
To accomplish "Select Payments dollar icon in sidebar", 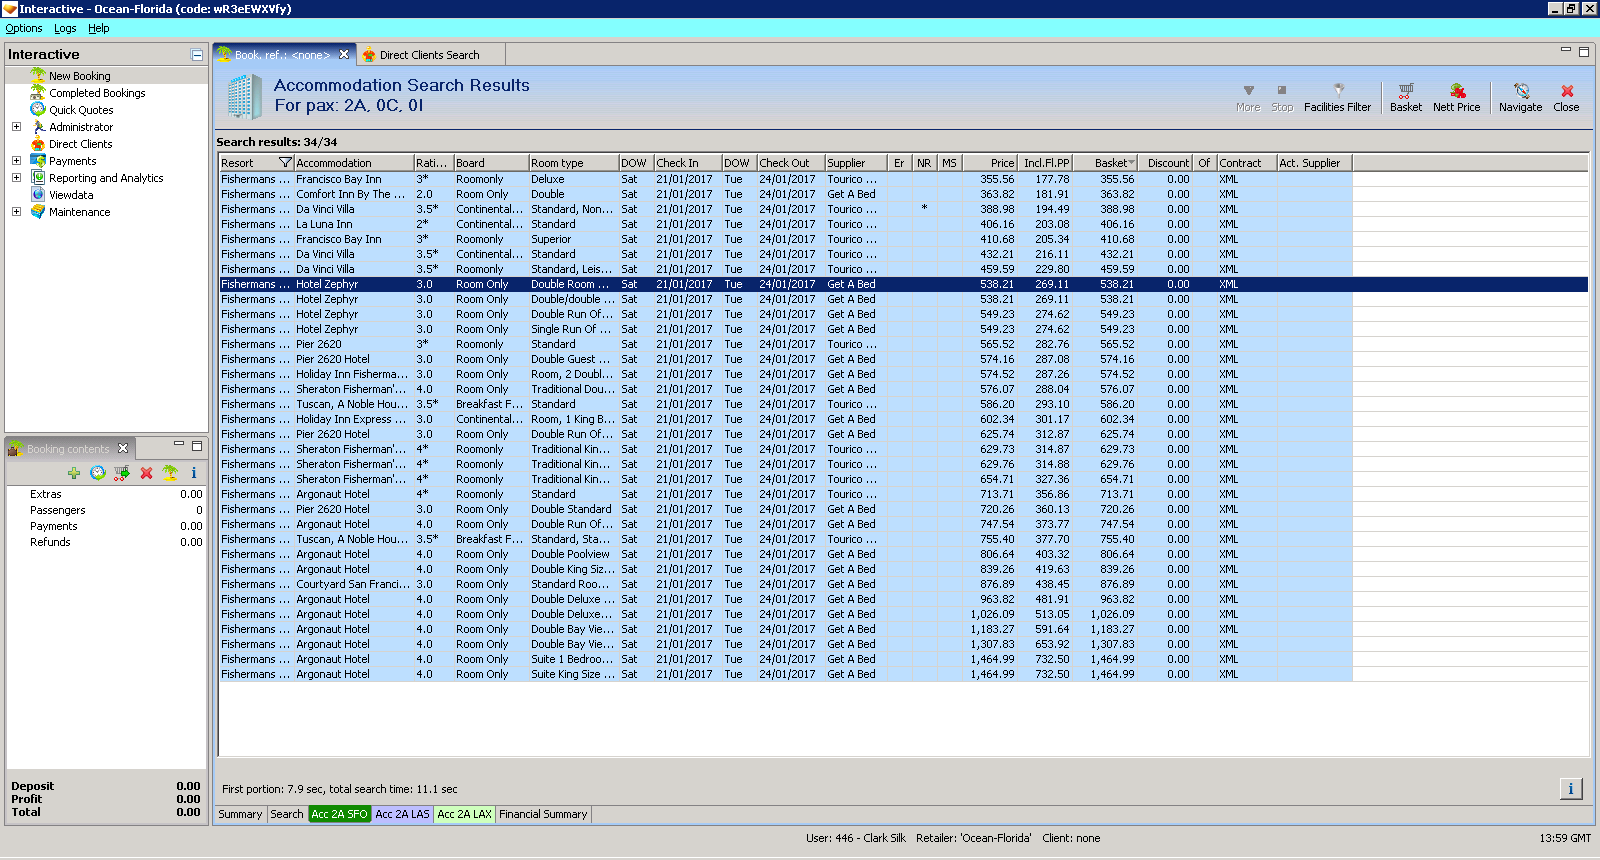I will coord(38,160).
